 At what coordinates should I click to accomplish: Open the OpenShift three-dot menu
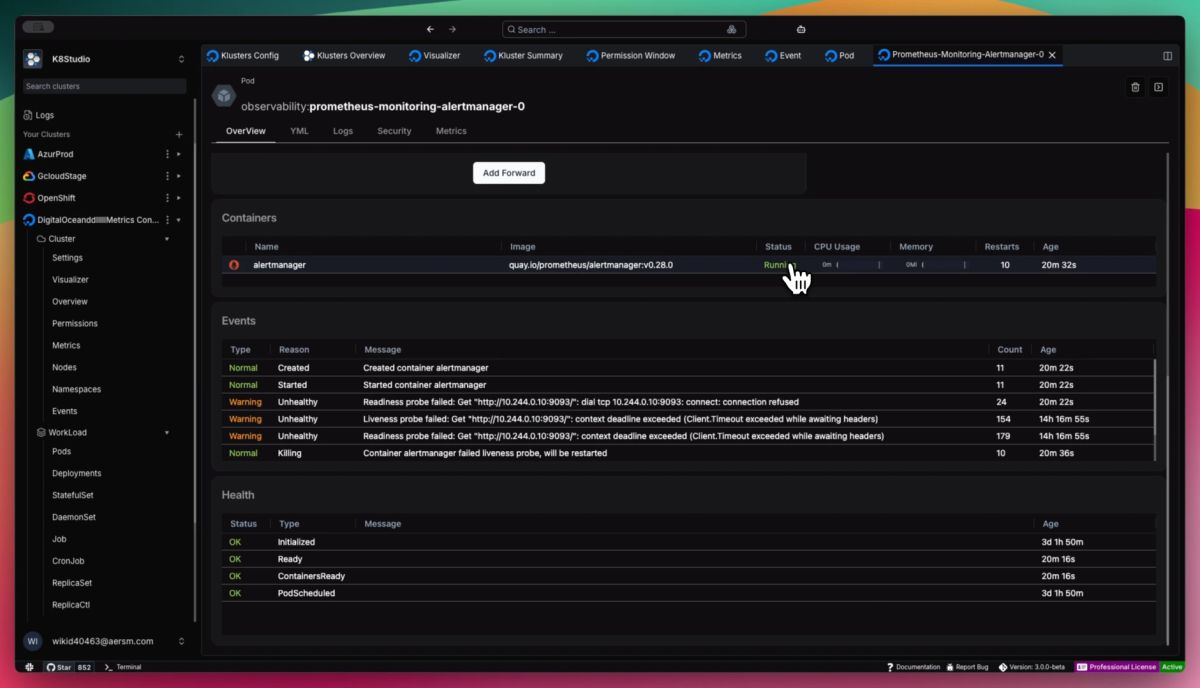click(167, 198)
